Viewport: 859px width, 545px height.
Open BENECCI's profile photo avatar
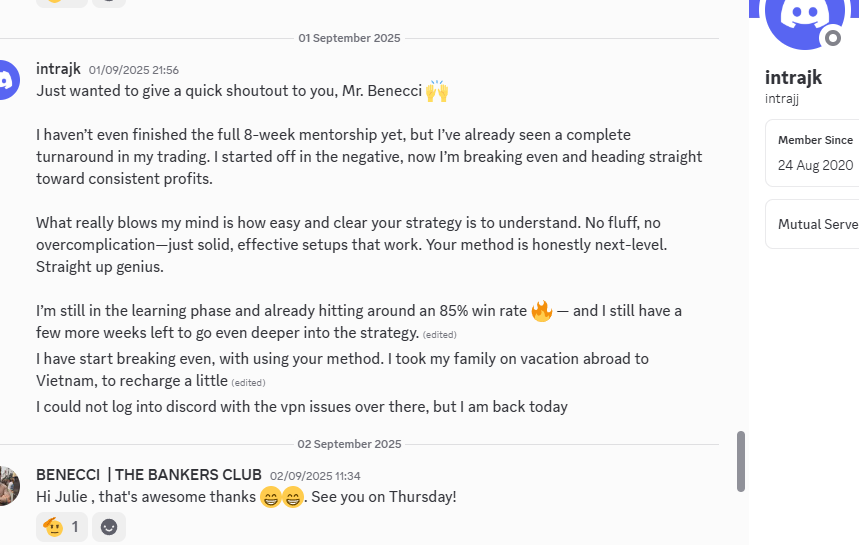(8, 485)
